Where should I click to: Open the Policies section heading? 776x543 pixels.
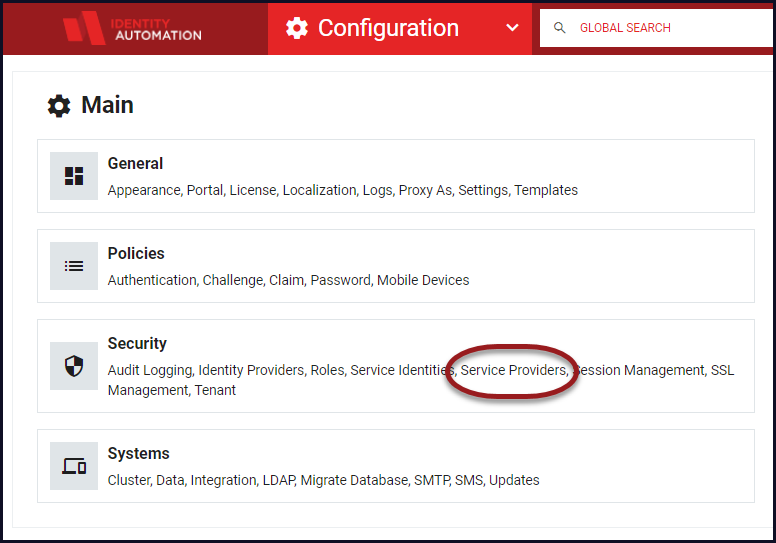[136, 253]
